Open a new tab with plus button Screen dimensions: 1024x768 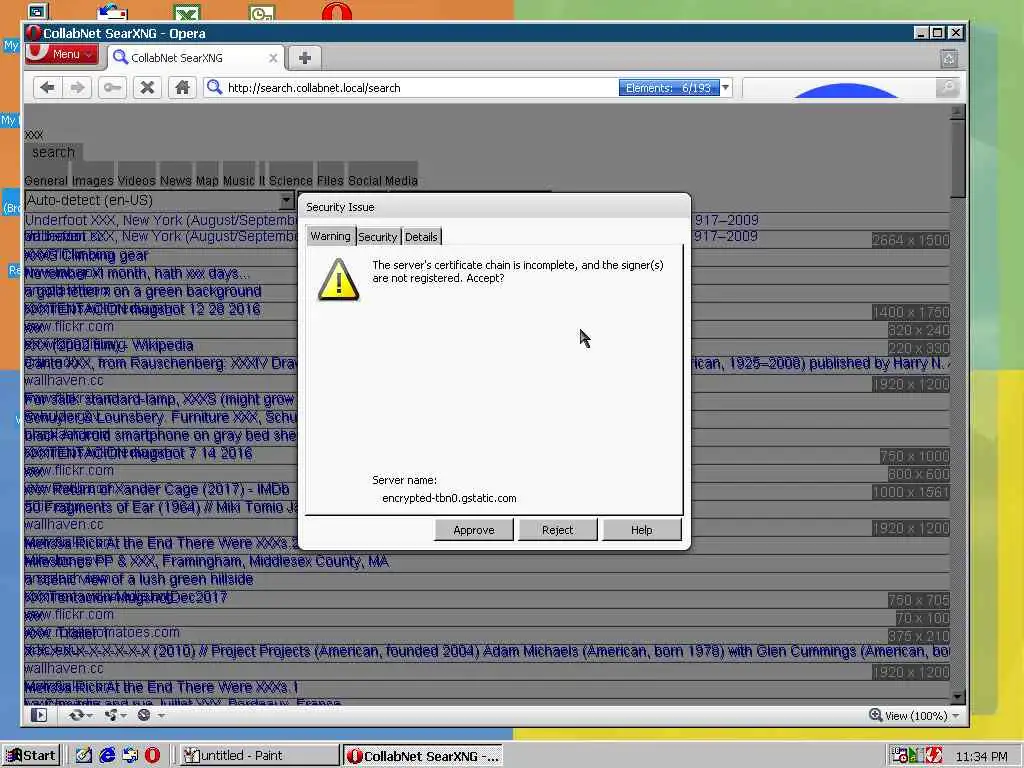click(304, 58)
